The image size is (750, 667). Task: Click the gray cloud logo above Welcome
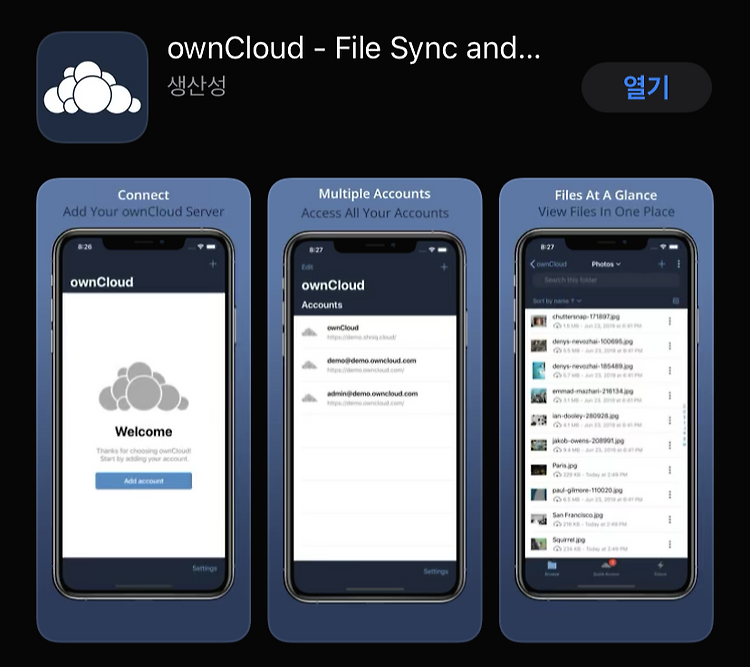point(143,387)
